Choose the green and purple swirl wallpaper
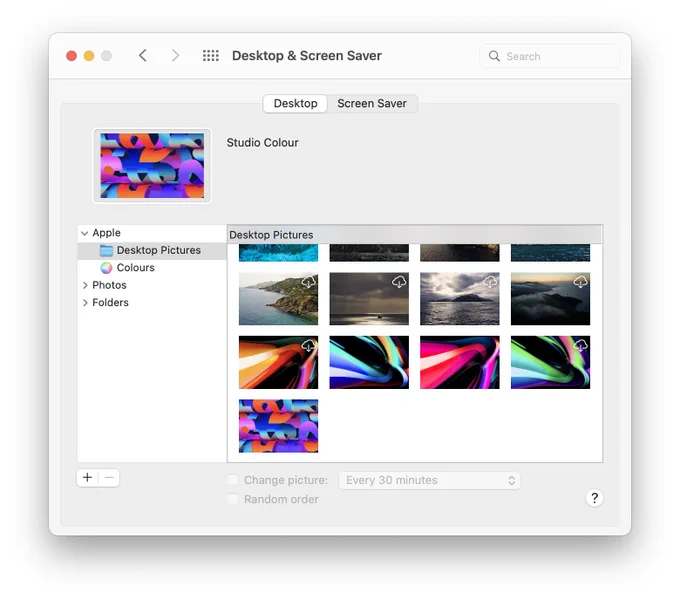 pos(550,362)
